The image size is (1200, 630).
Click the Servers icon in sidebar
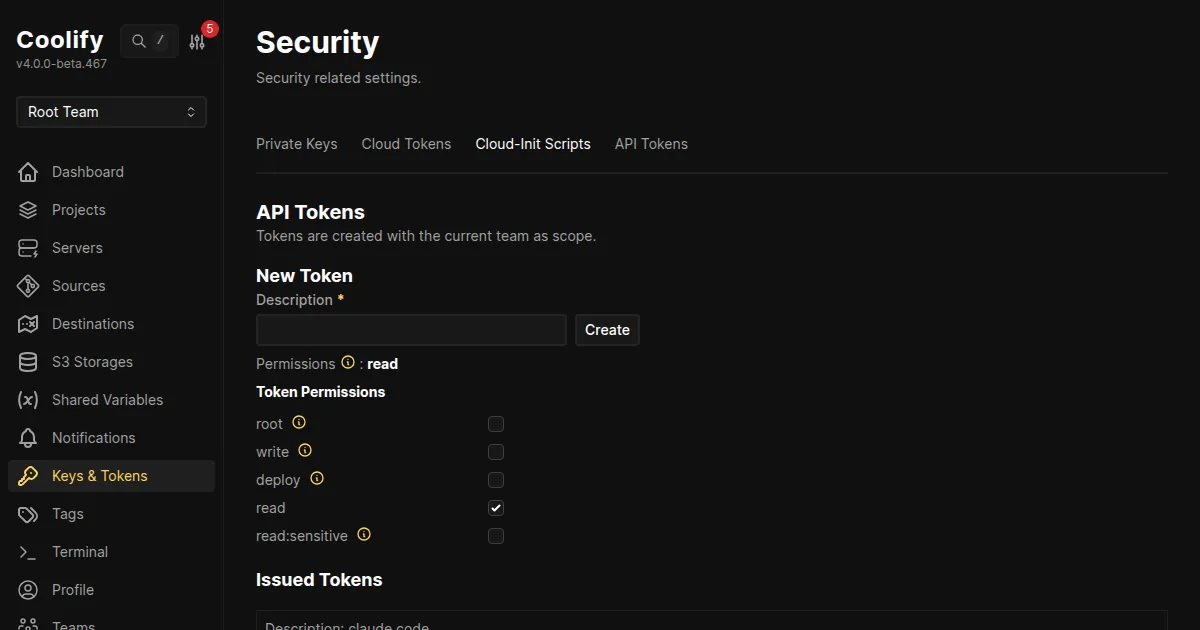29,248
